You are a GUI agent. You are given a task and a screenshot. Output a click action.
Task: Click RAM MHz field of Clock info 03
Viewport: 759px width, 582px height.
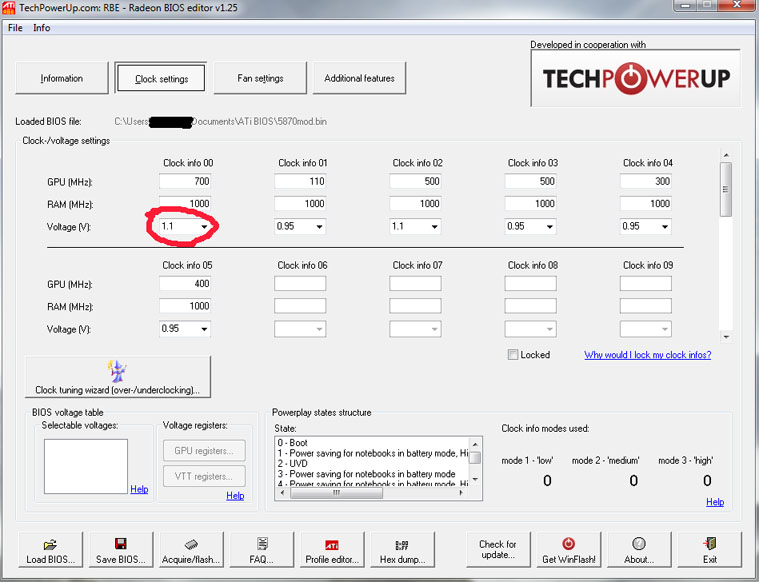[x=531, y=203]
